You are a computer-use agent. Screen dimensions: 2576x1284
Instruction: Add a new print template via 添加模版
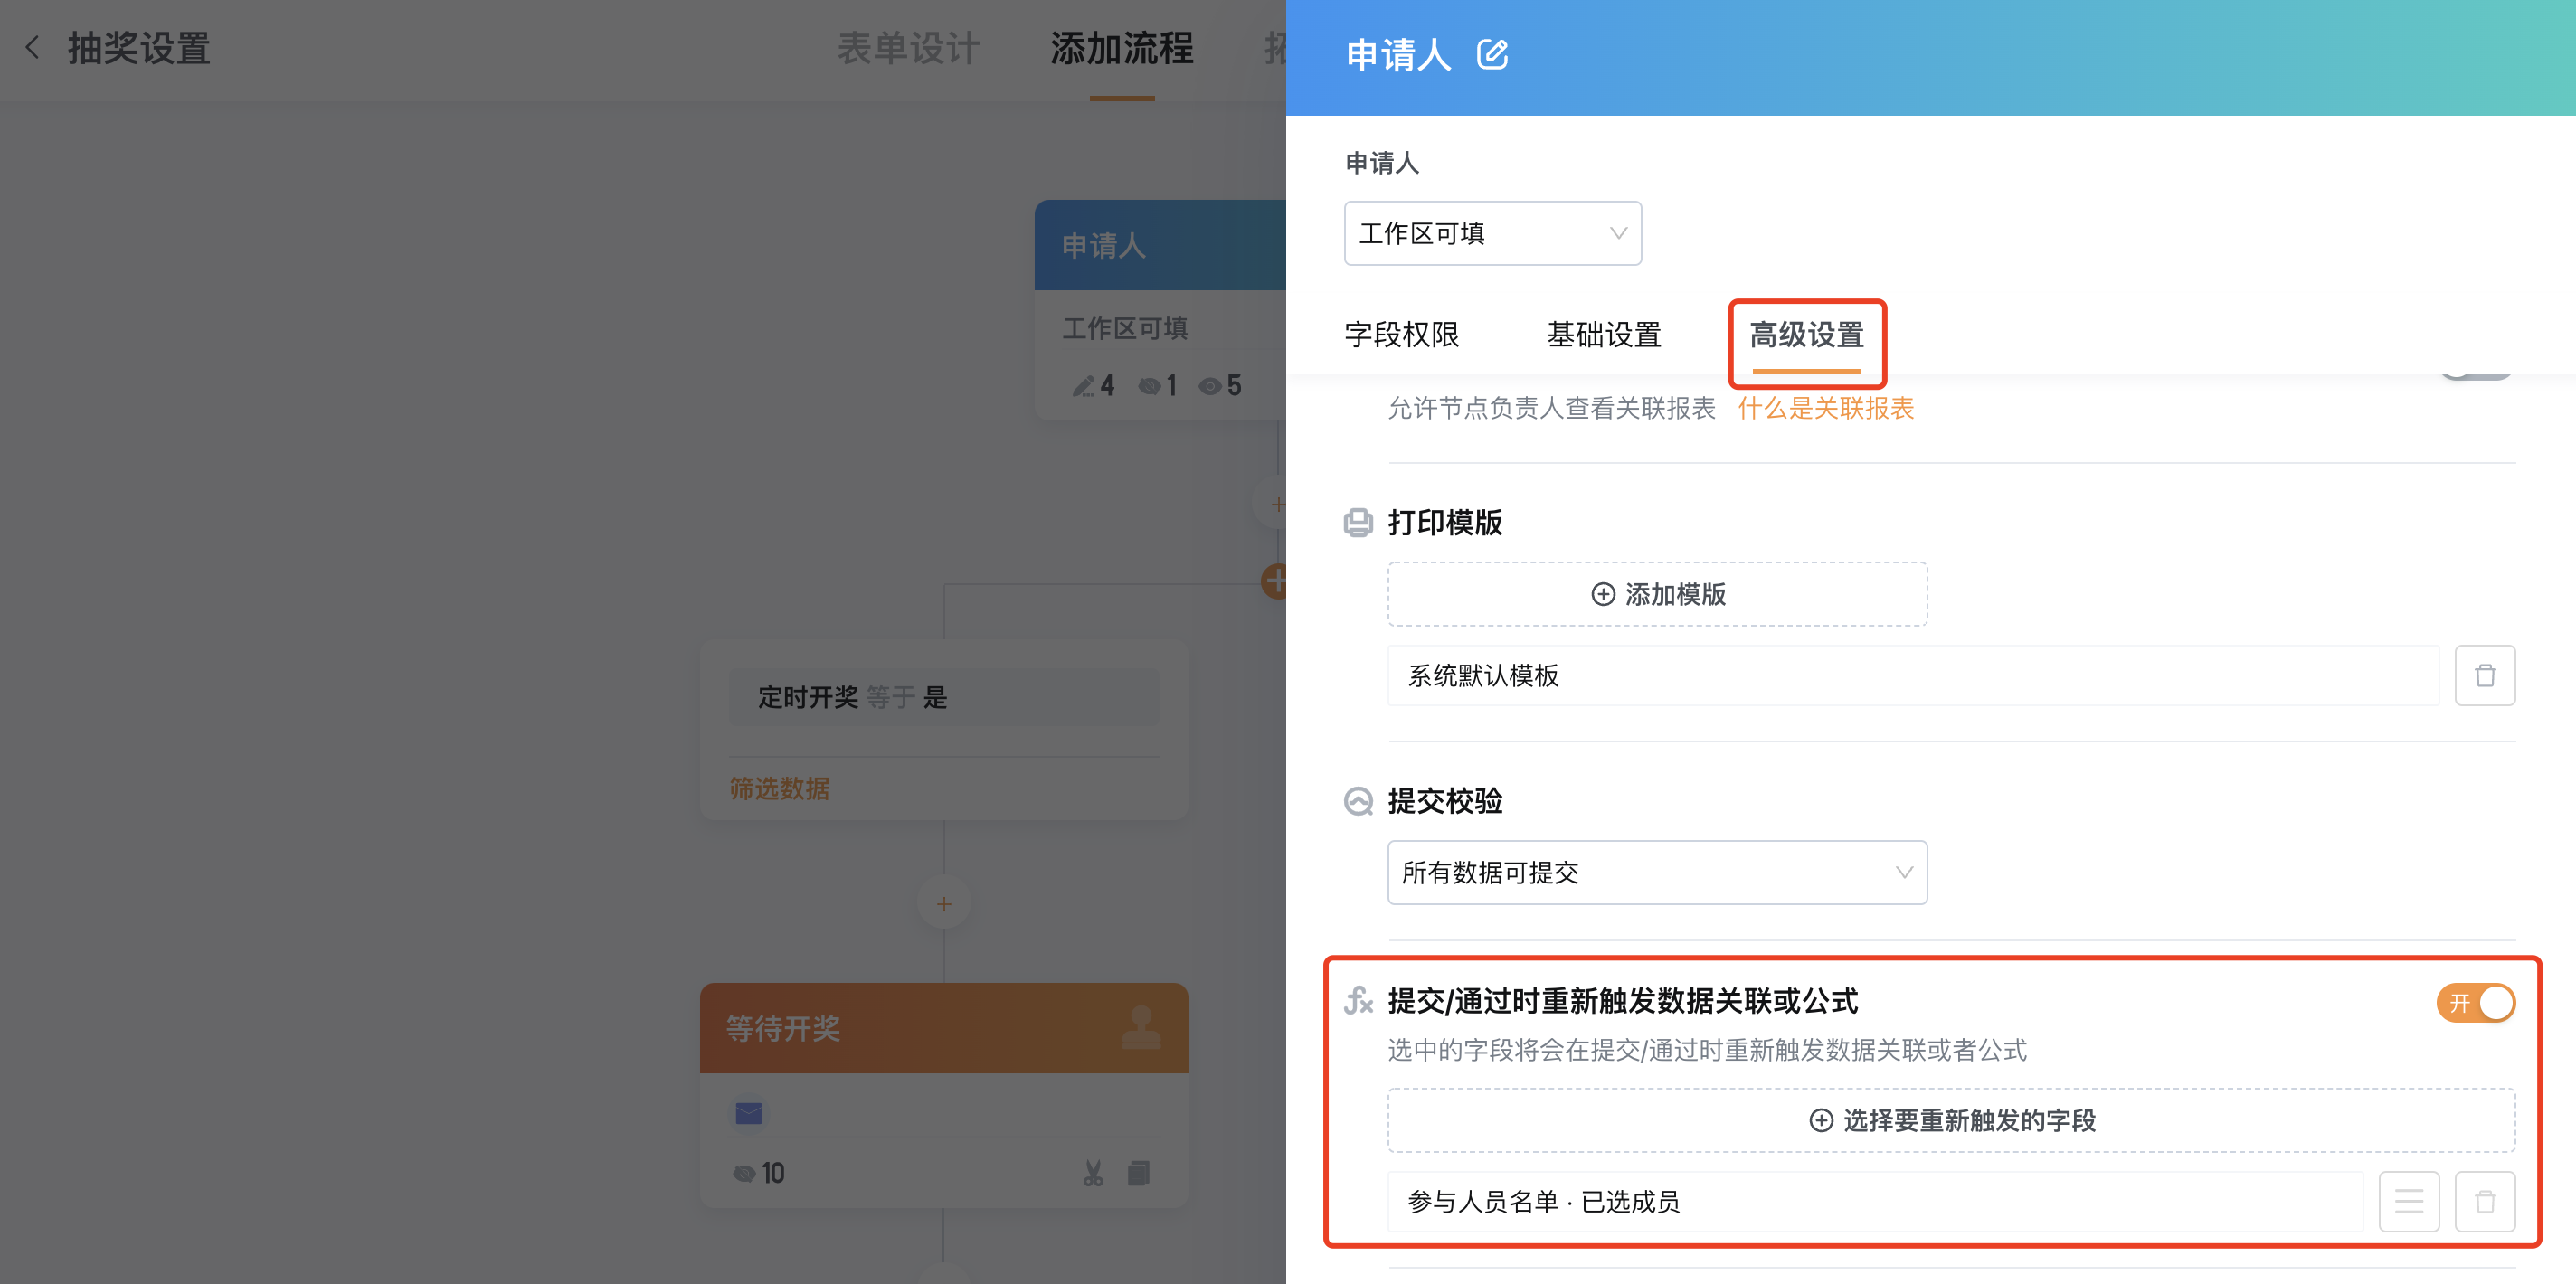pyautogui.click(x=1657, y=594)
